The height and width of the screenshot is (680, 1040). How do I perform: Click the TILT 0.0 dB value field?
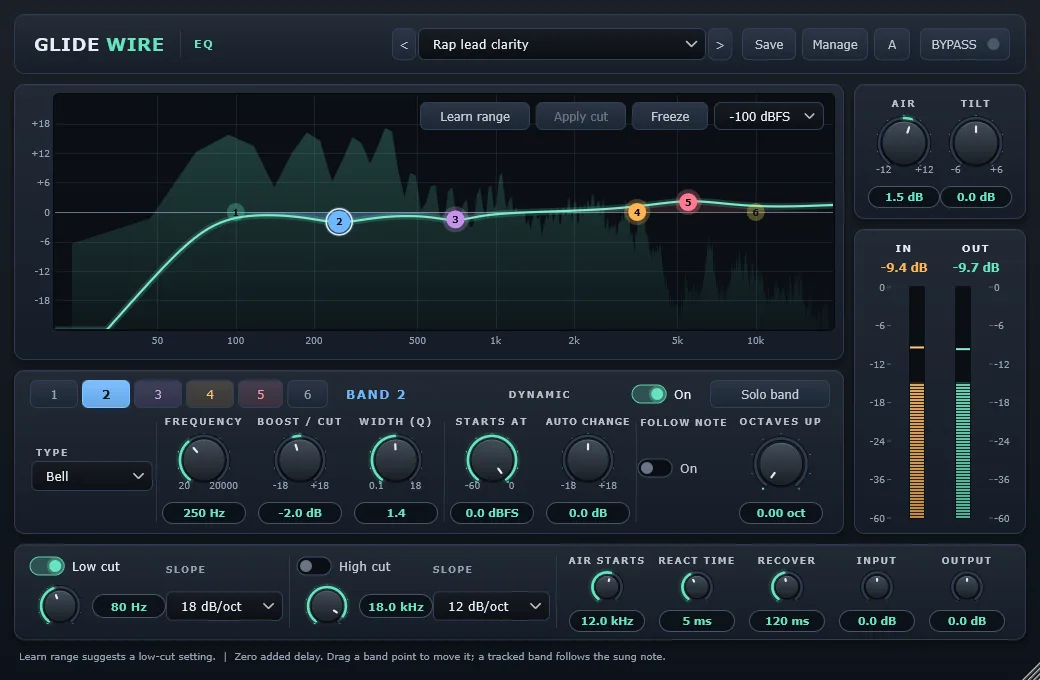[975, 197]
